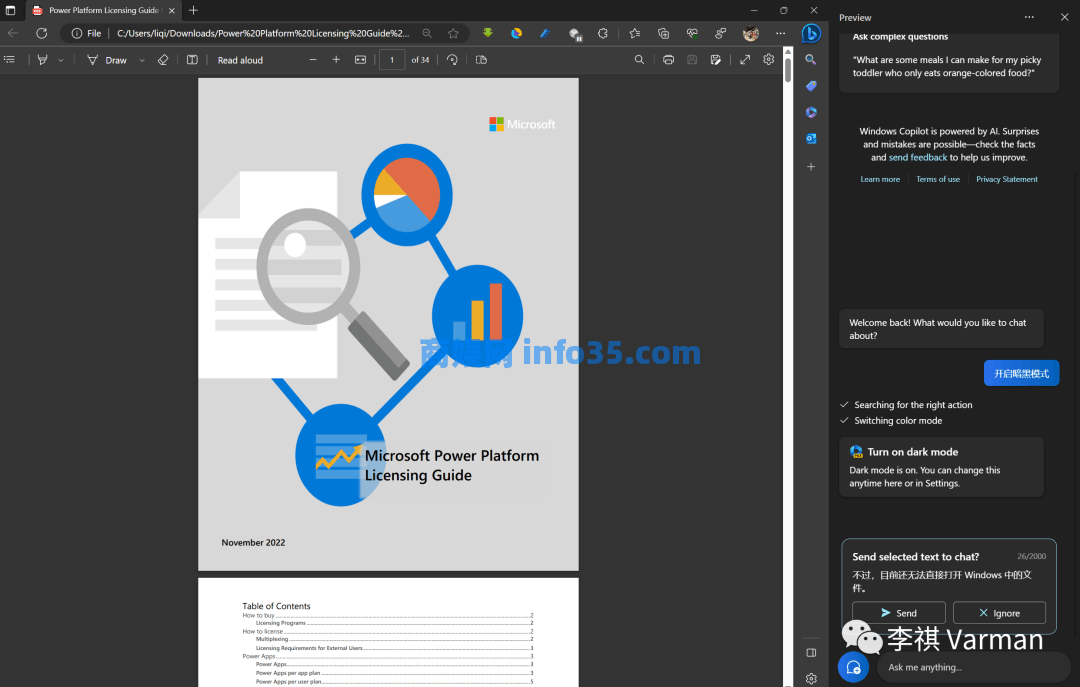Select the PDF eraser tool
Viewport: 1080px width, 687px height.
click(x=163, y=60)
